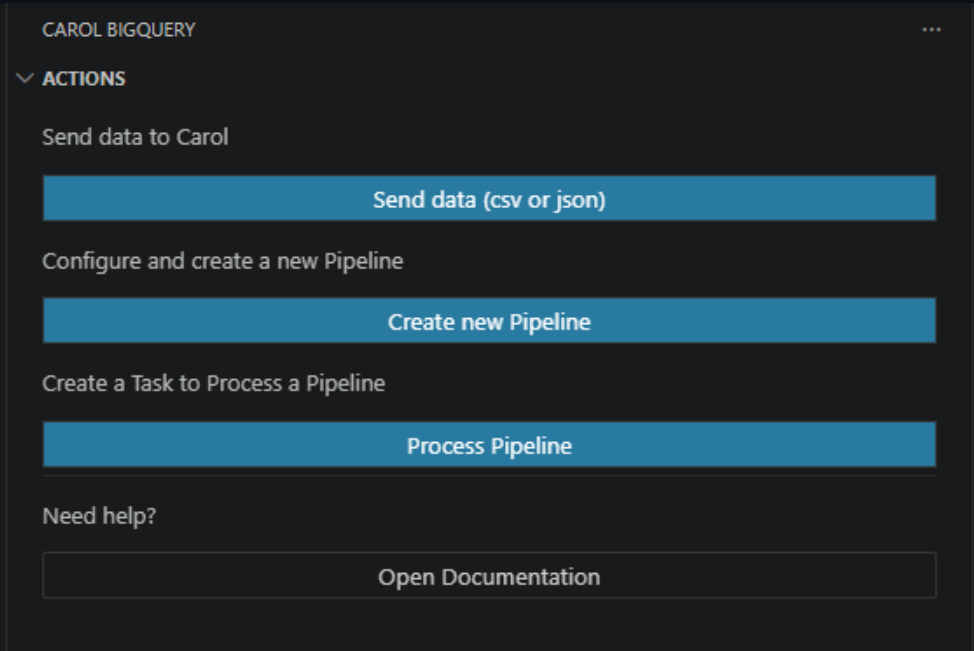Click the Send data (csv or json) button

pos(489,198)
